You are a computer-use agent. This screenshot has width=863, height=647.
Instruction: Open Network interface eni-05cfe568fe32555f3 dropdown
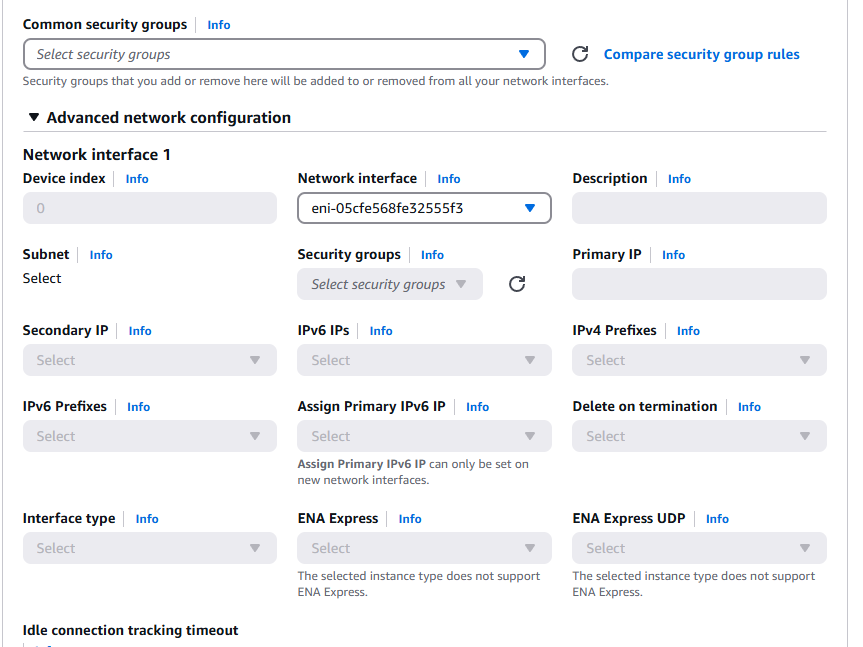[x=424, y=208]
